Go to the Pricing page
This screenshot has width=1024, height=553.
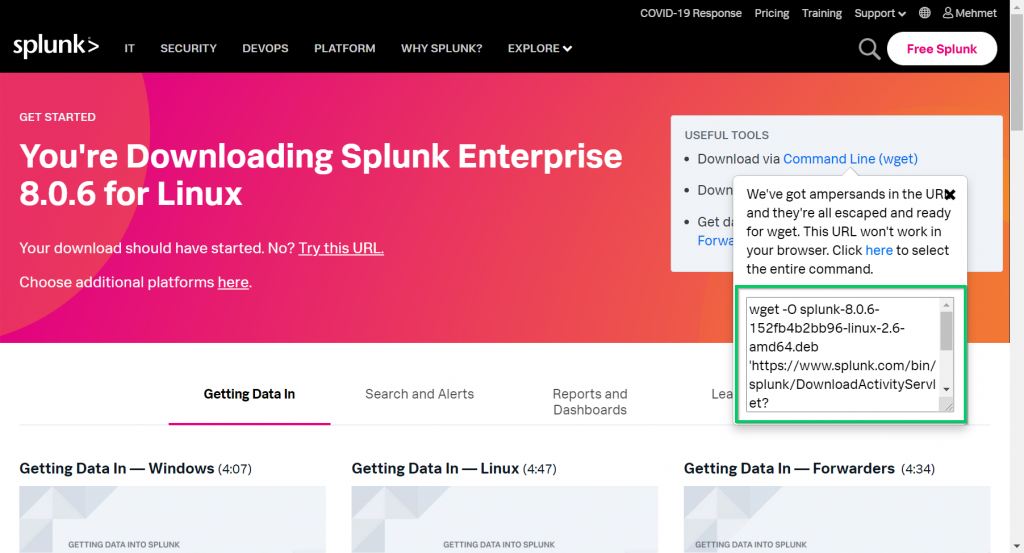click(x=771, y=13)
